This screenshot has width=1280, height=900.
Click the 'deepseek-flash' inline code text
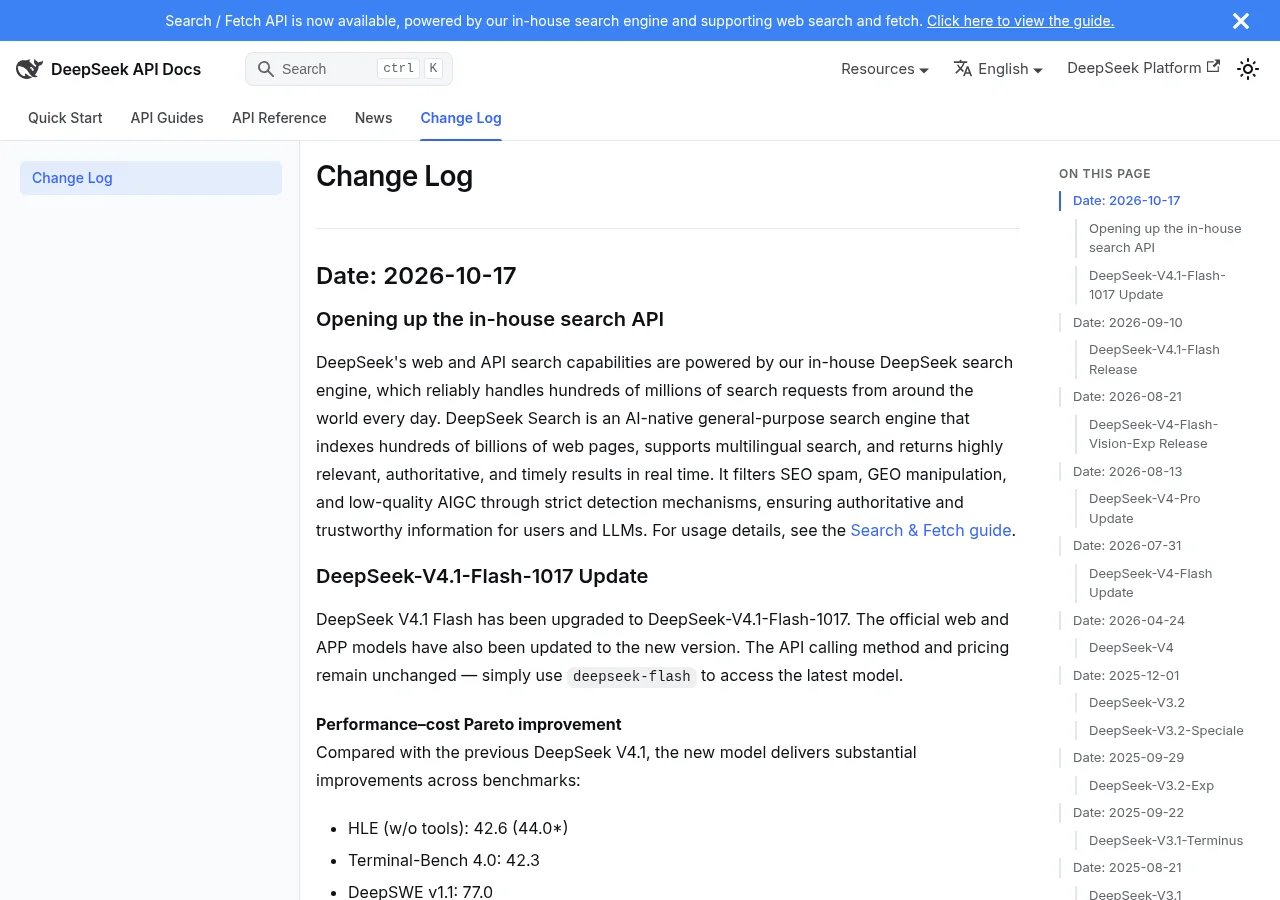[632, 676]
